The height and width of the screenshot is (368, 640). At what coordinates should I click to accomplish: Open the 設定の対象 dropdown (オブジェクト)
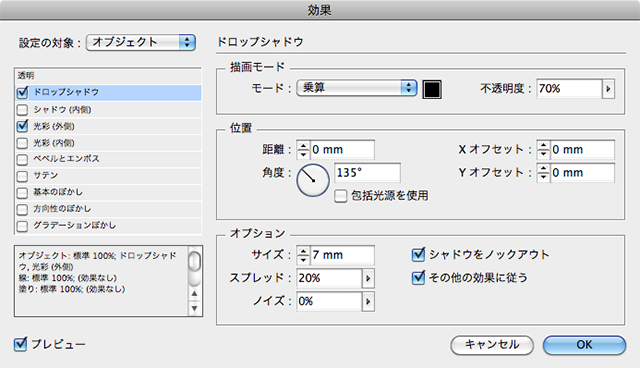[141, 42]
